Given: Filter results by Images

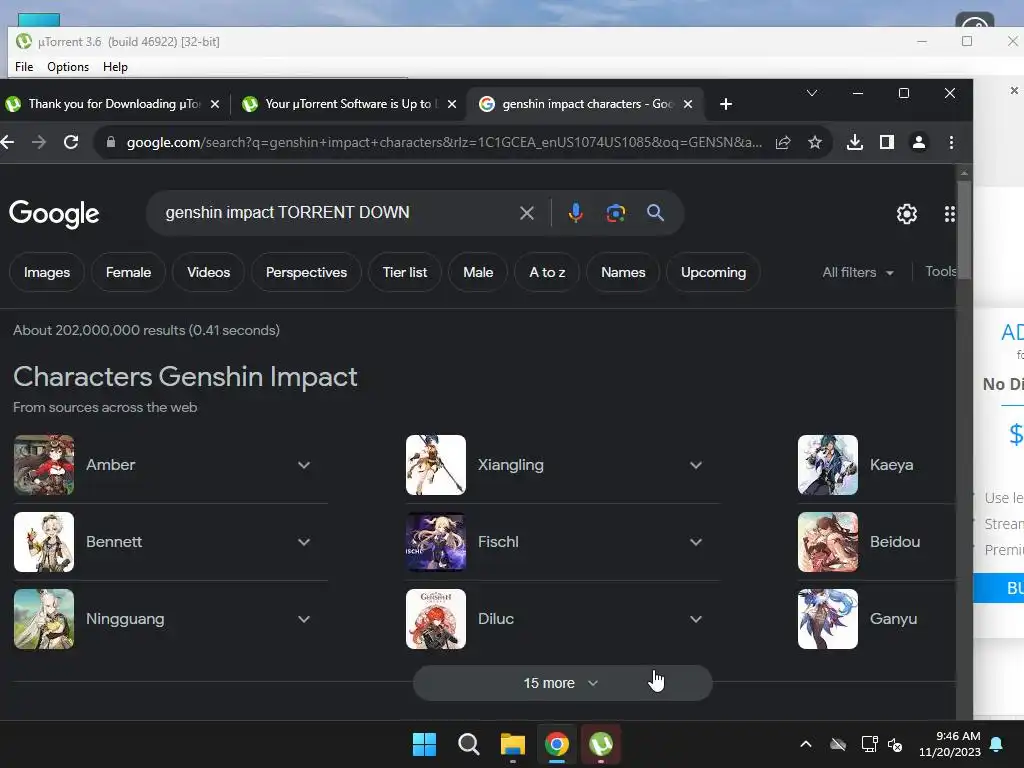Looking at the screenshot, I should (47, 272).
